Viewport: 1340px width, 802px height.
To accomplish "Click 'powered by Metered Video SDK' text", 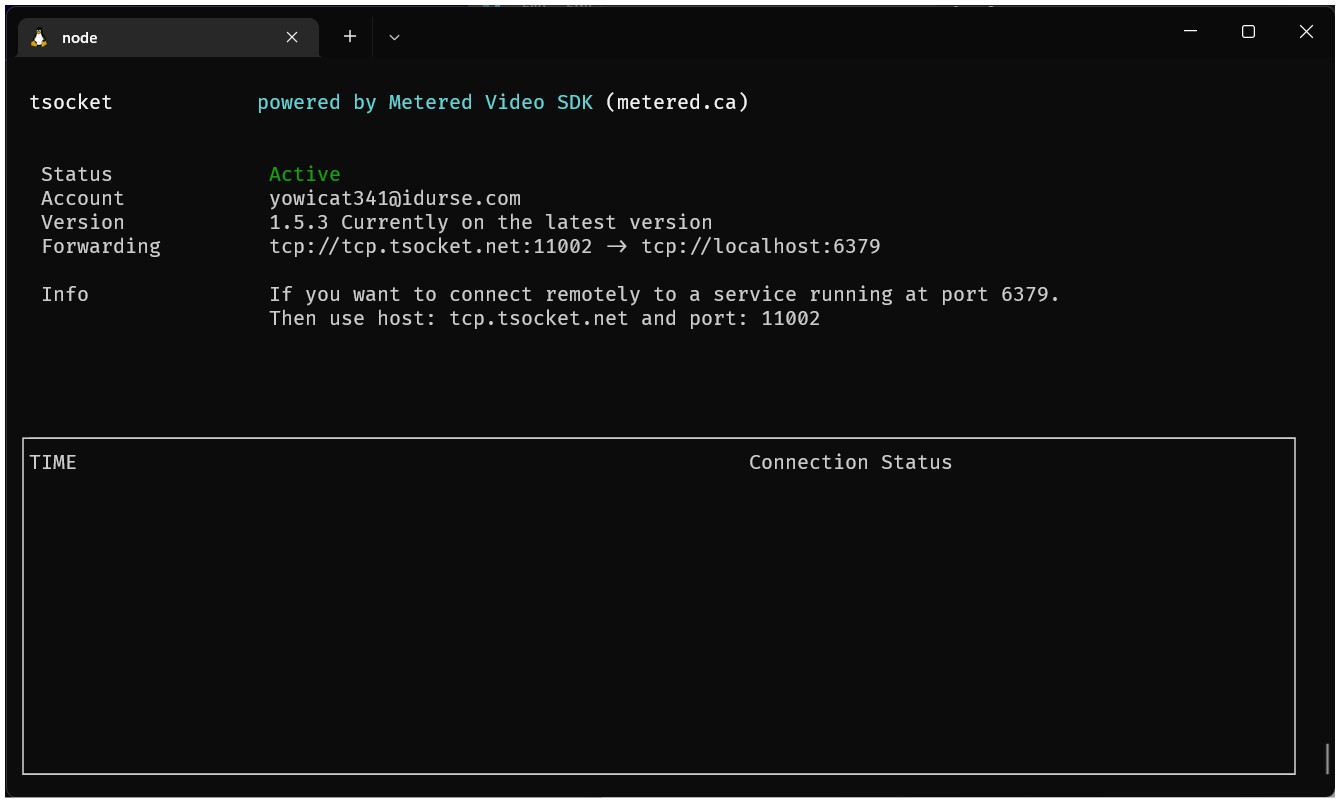I will click(x=425, y=102).
